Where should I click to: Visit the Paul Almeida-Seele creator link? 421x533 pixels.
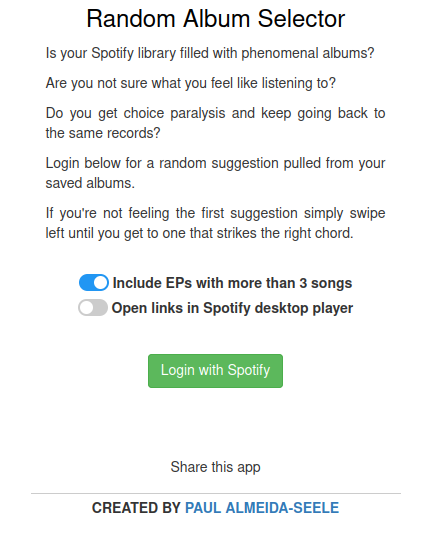pyautogui.click(x=262, y=508)
